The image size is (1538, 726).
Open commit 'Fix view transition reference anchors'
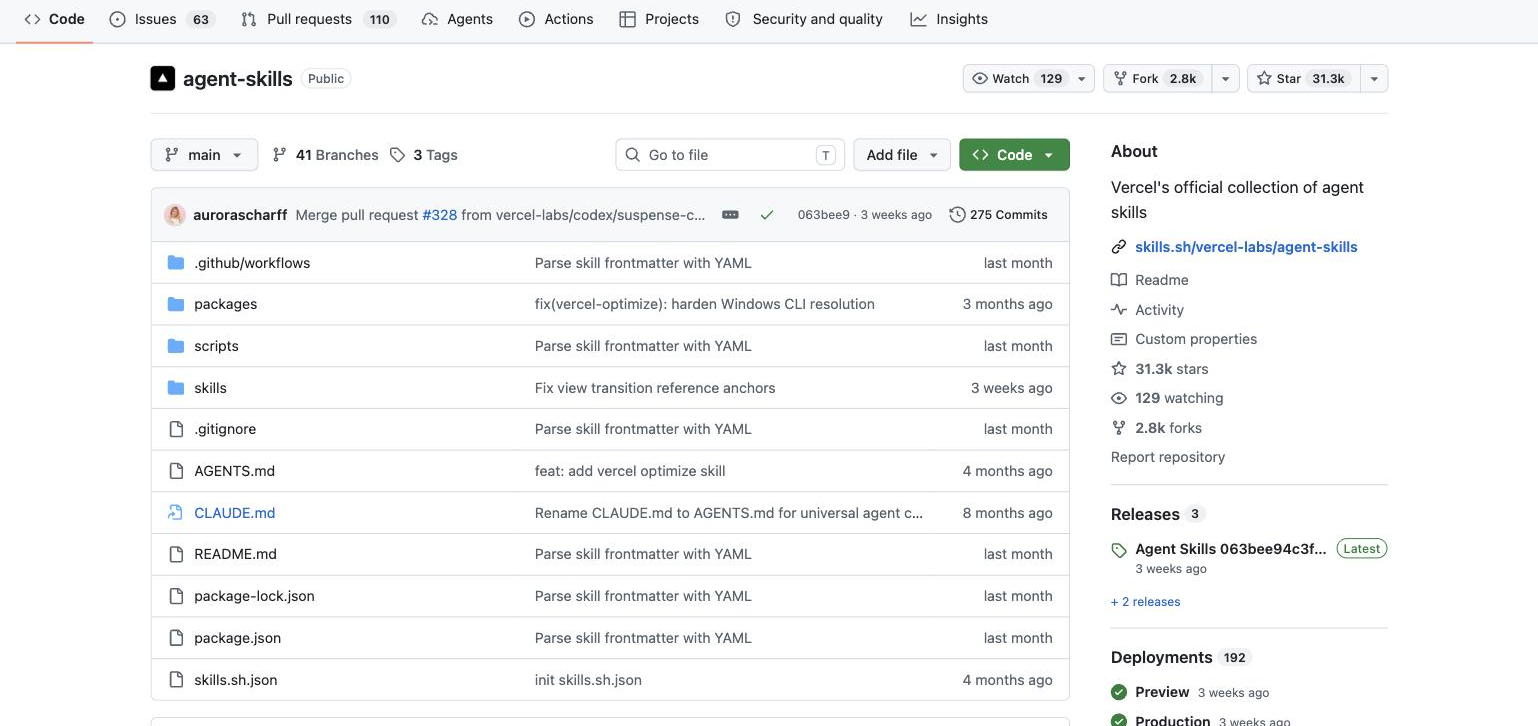click(655, 388)
